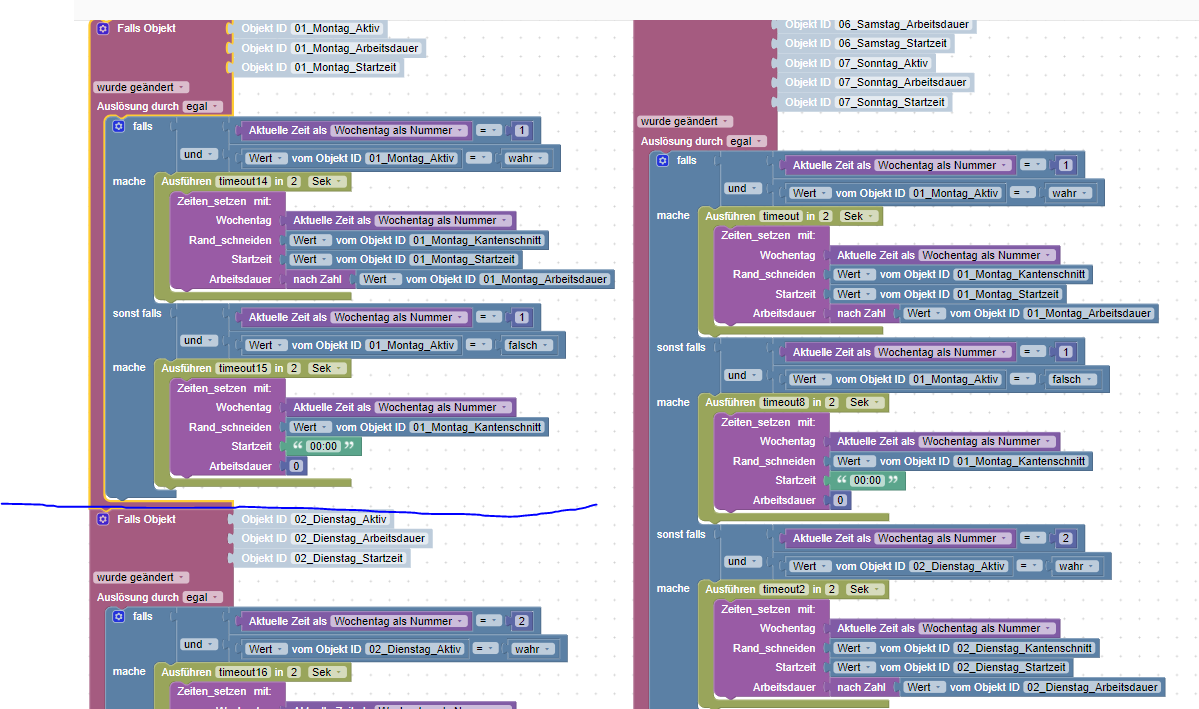This screenshot has height=709, width=1199.
Task: Open Auslösung durch egal dropdown of 02_Dienstag trigger
Action: (203, 597)
